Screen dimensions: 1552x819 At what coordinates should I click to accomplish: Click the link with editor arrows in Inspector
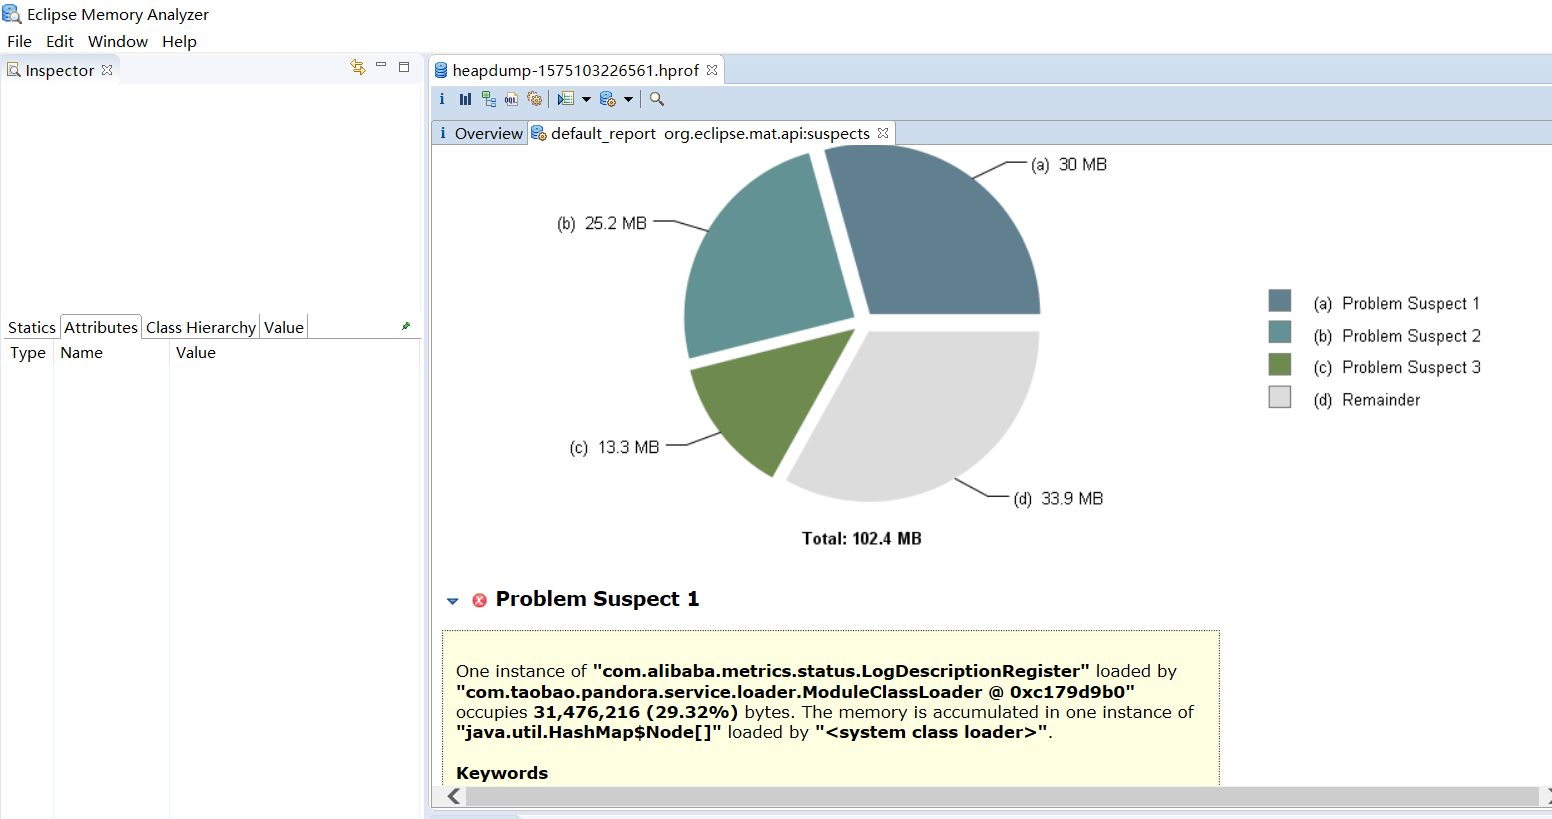358,67
